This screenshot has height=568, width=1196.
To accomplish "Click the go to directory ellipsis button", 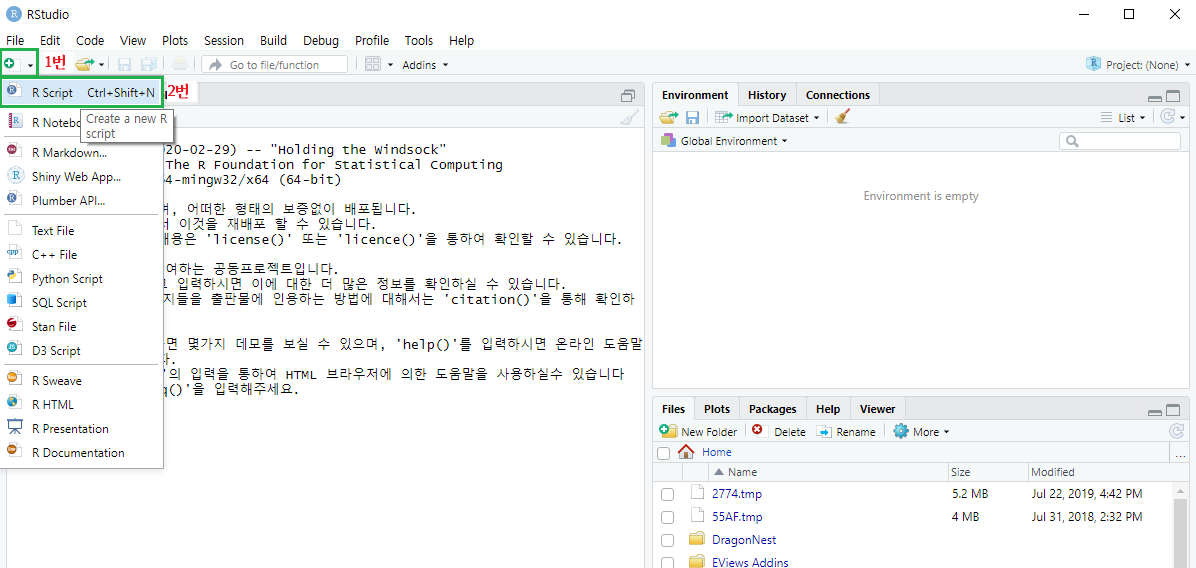I will [x=1181, y=453].
